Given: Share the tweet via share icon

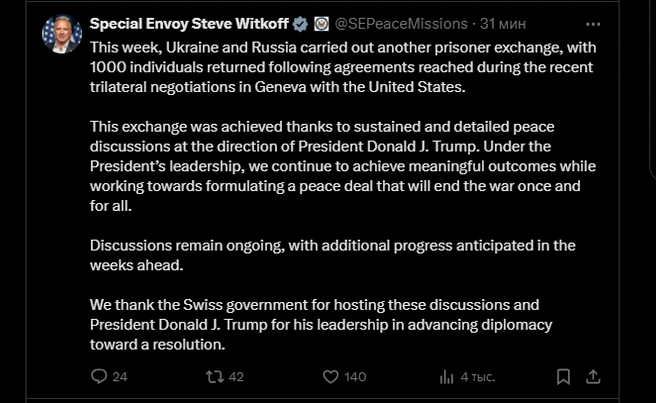Looking at the screenshot, I should pos(593,377).
